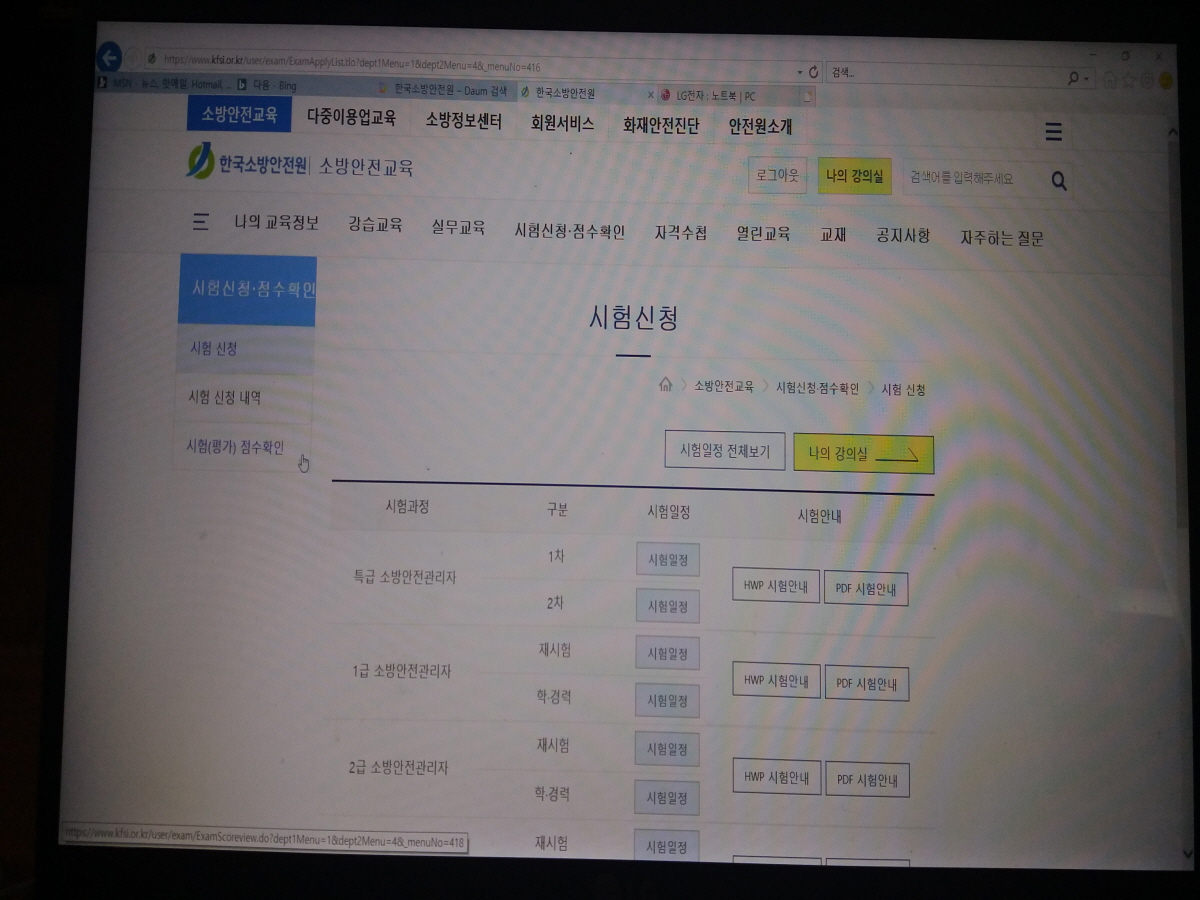Select 시험(평가) 점수확인 in the sidebar
Screen dimensions: 1200x900
pos(243,447)
